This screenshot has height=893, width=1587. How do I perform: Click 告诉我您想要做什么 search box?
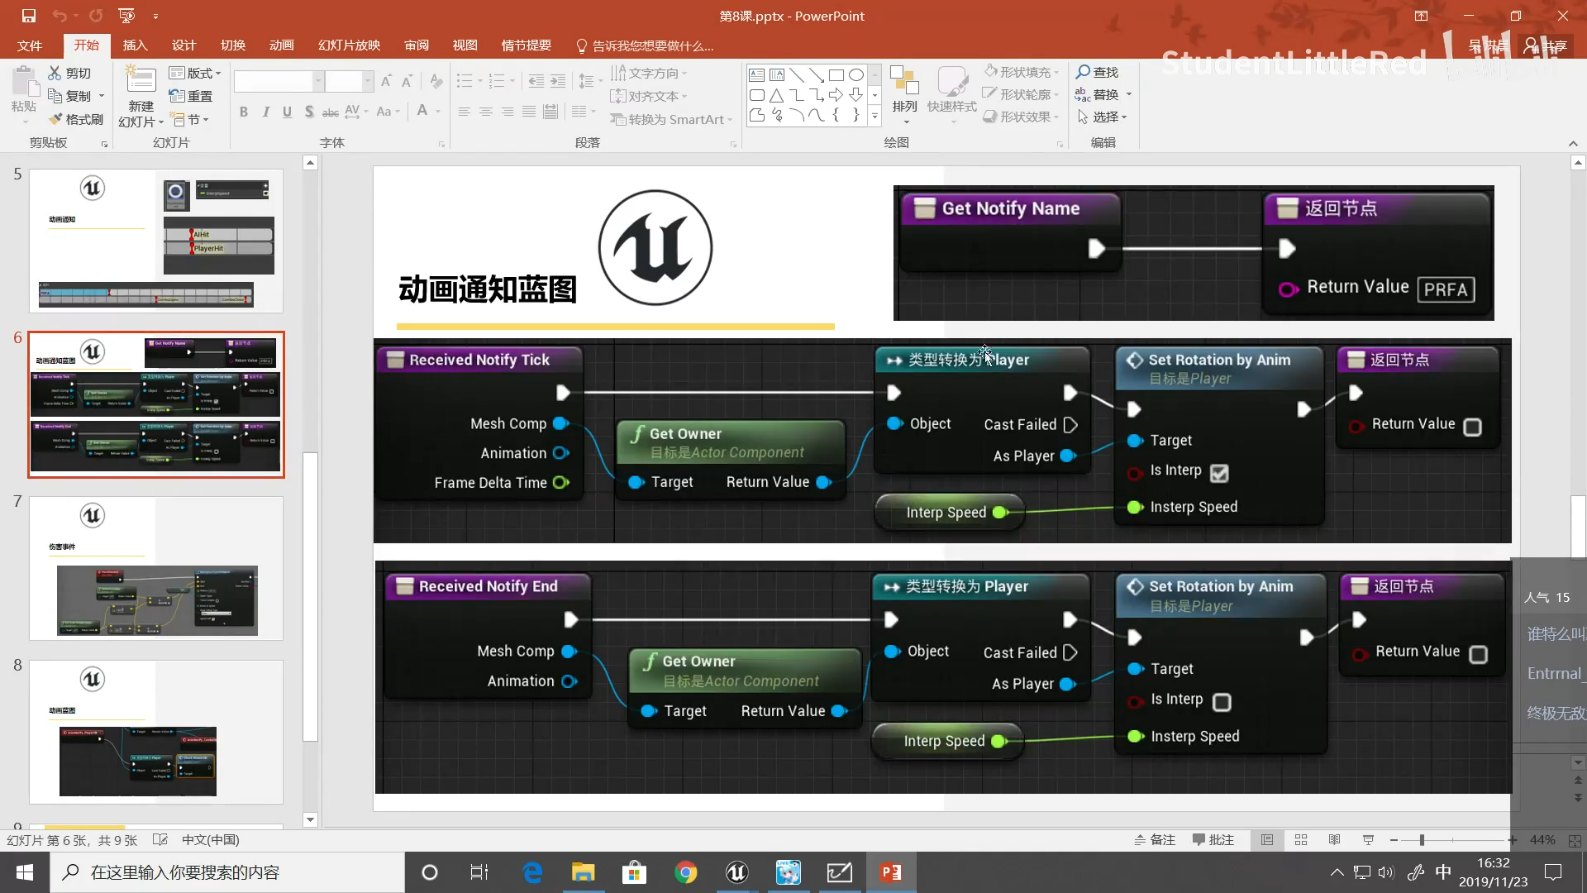pyautogui.click(x=645, y=45)
